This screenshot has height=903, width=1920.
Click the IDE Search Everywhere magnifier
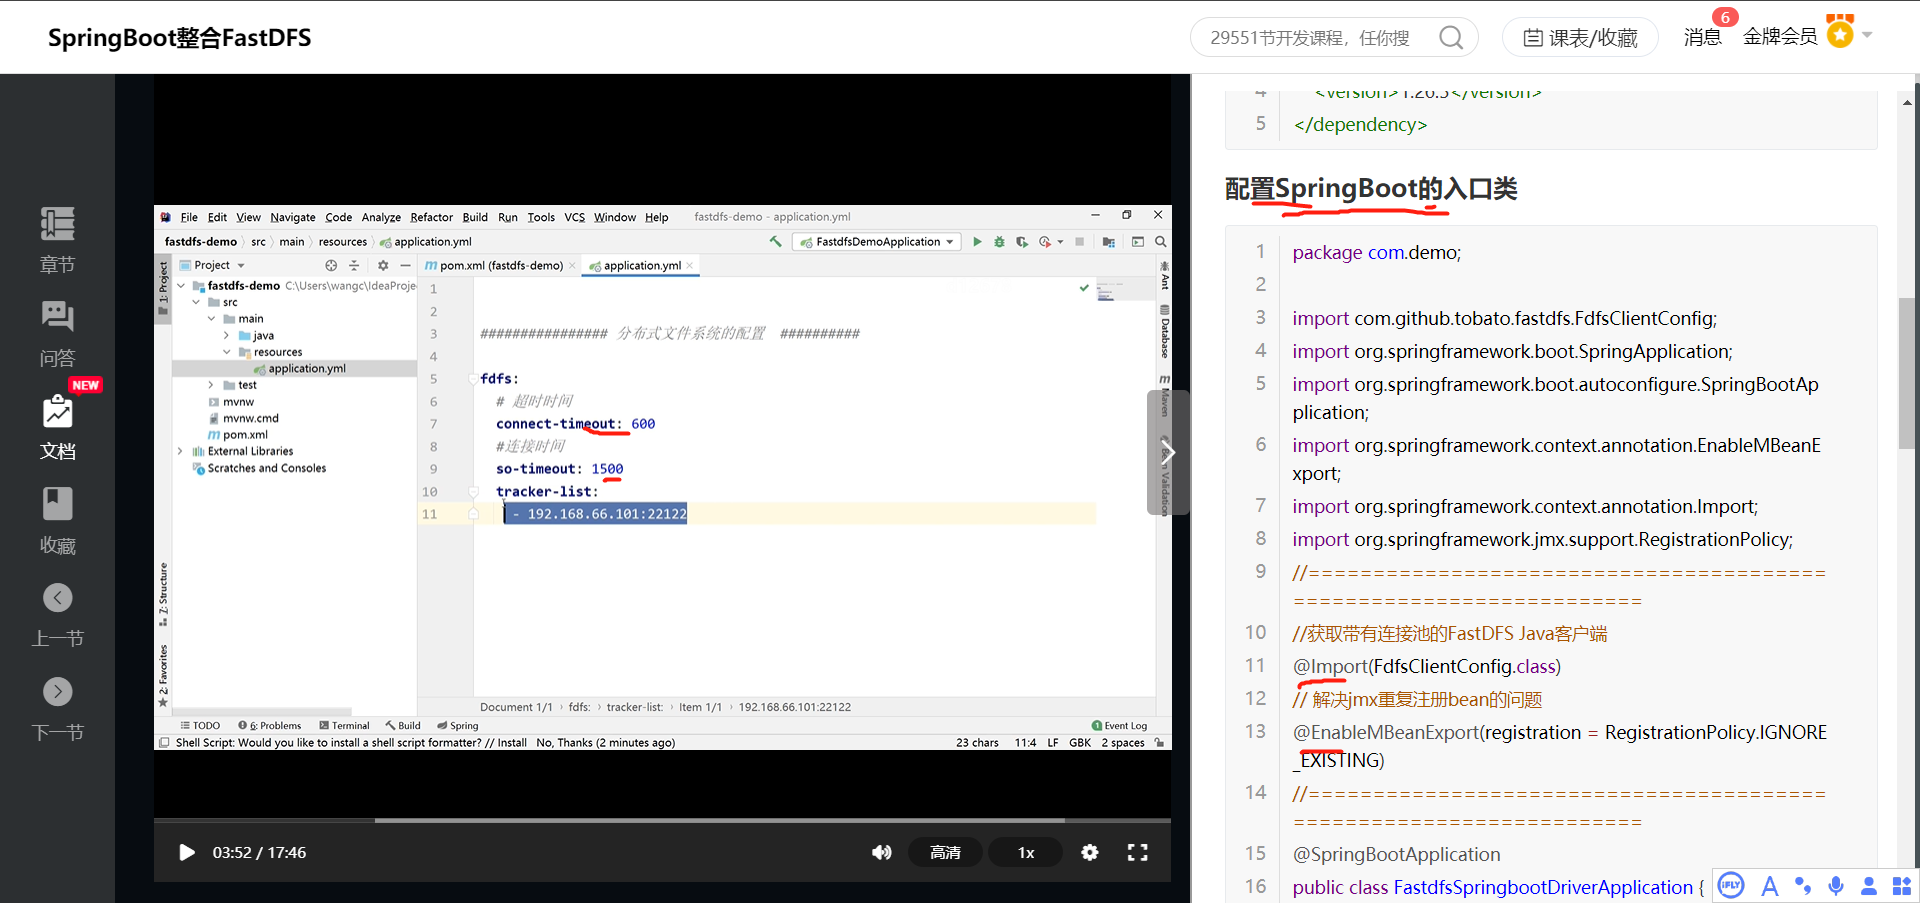(1161, 242)
